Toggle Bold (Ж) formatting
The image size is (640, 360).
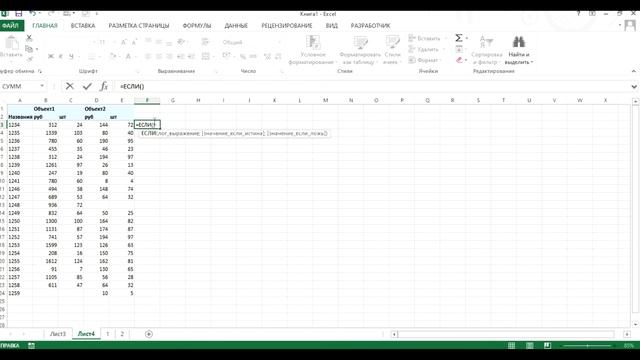[x=51, y=56]
